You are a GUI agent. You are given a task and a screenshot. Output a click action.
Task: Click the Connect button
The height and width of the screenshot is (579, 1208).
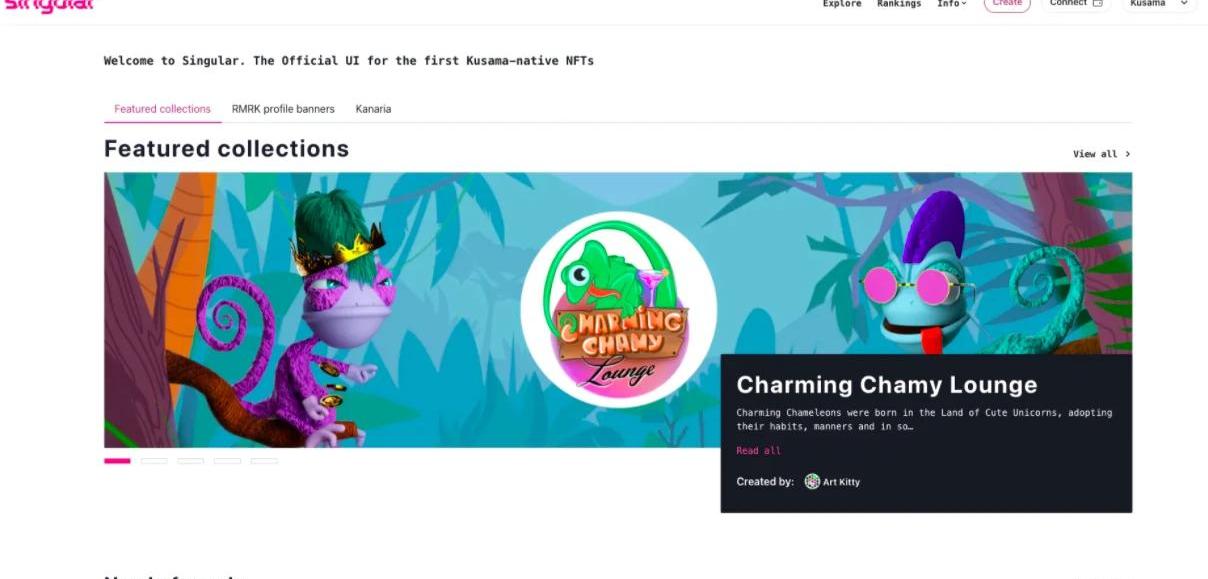point(1076,5)
